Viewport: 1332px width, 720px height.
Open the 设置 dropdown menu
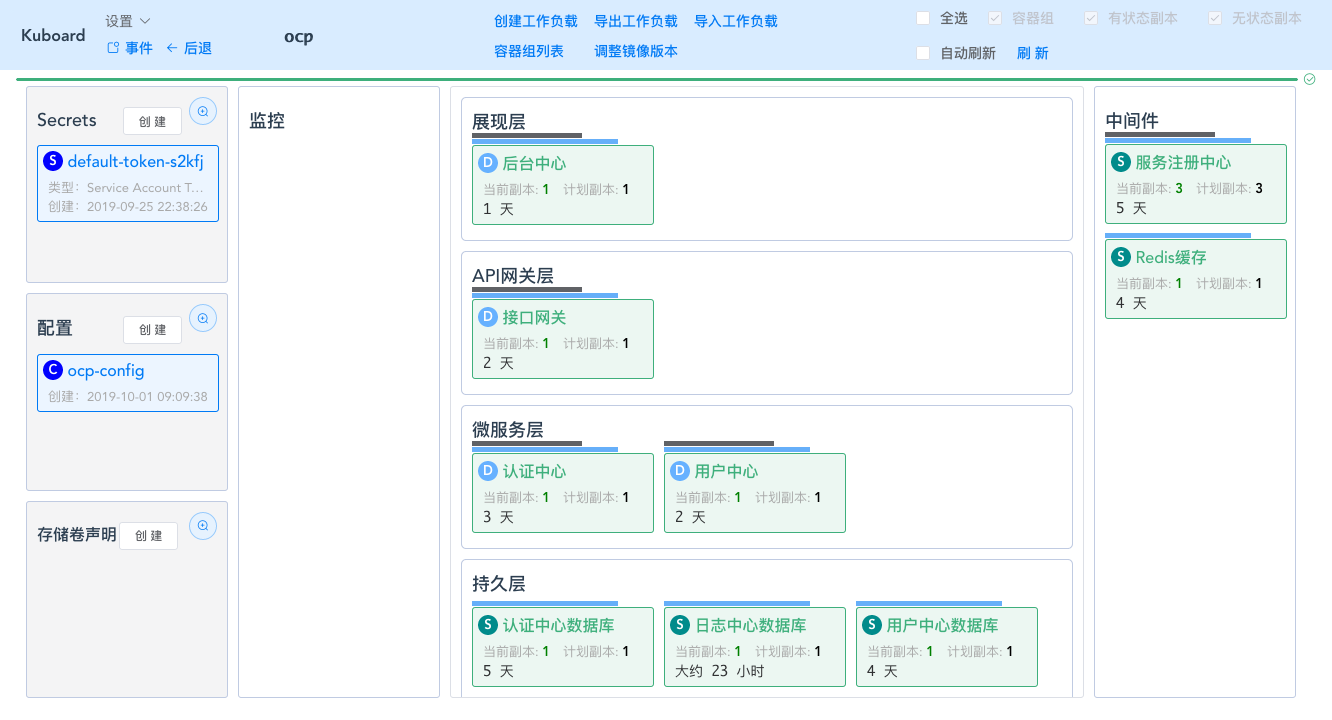(128, 21)
